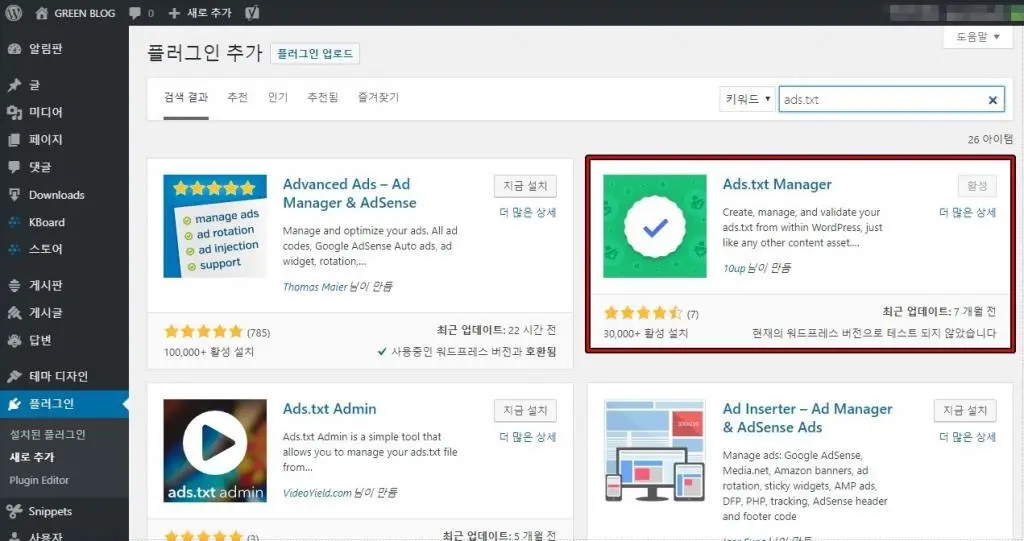Click the pages icon beside 페이지
1024x541 pixels.
click(14, 140)
